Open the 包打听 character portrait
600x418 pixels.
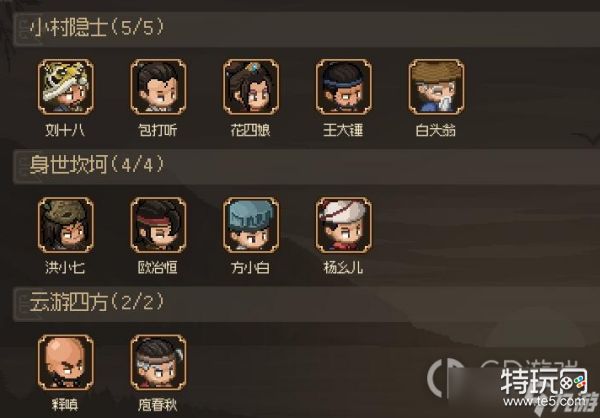[158, 87]
